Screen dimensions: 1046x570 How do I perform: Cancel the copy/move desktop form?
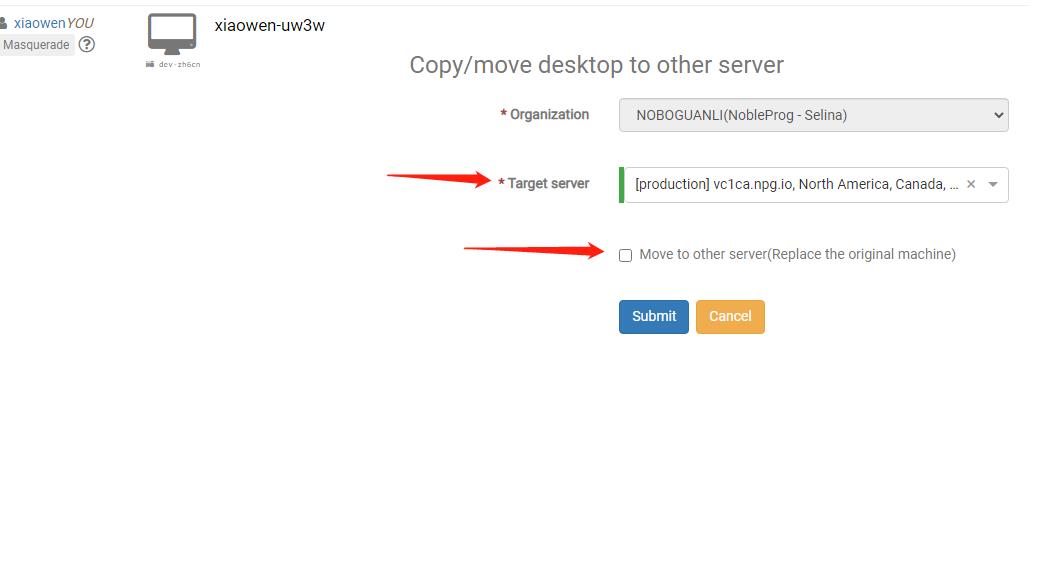730,316
